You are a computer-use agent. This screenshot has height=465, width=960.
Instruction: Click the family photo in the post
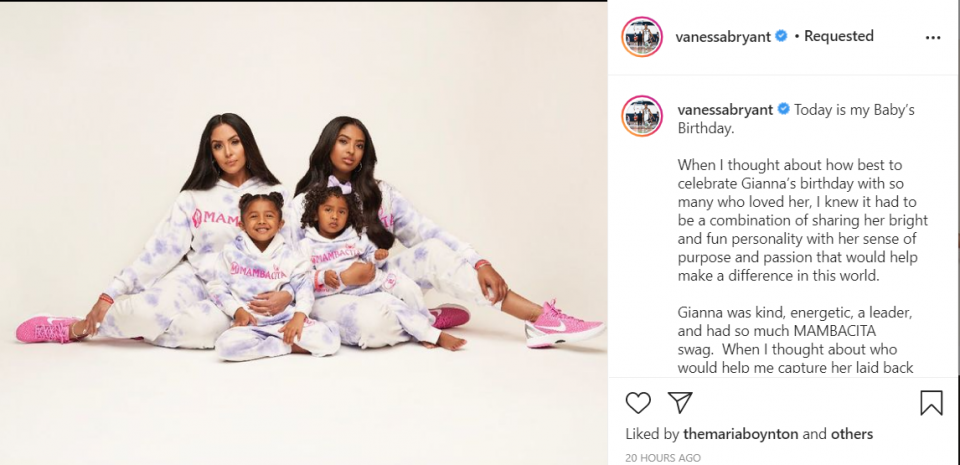[x=304, y=232]
